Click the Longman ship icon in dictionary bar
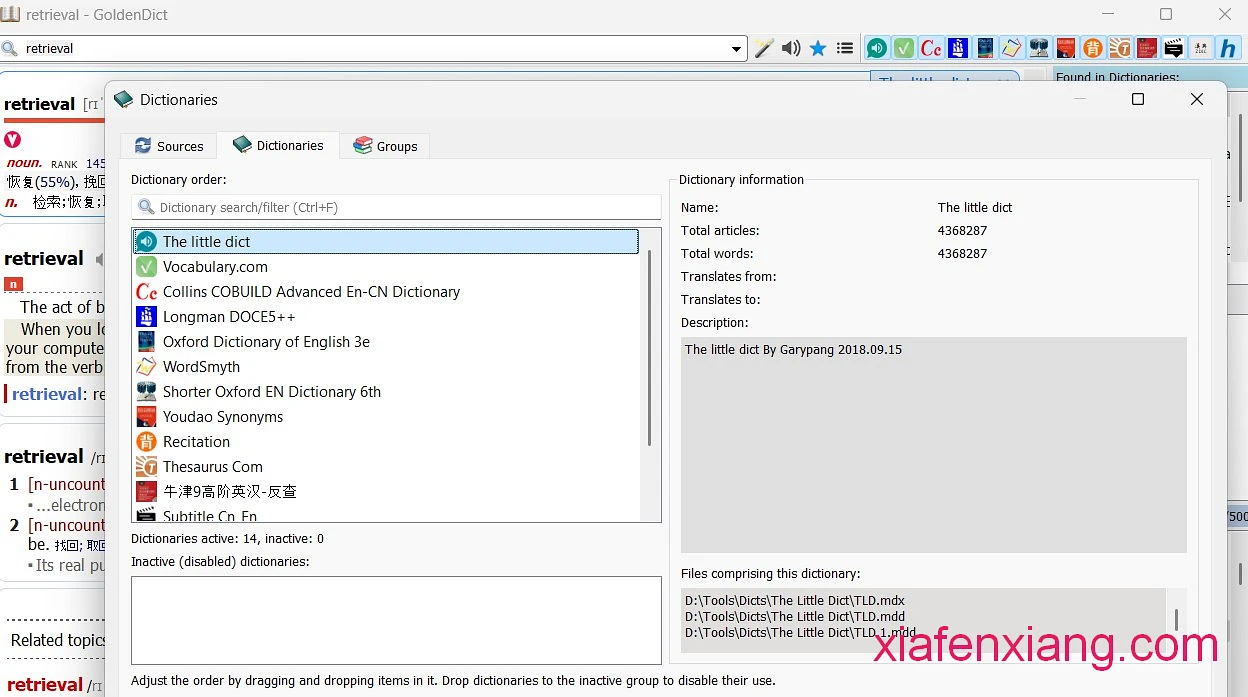This screenshot has width=1248, height=697. (x=958, y=48)
